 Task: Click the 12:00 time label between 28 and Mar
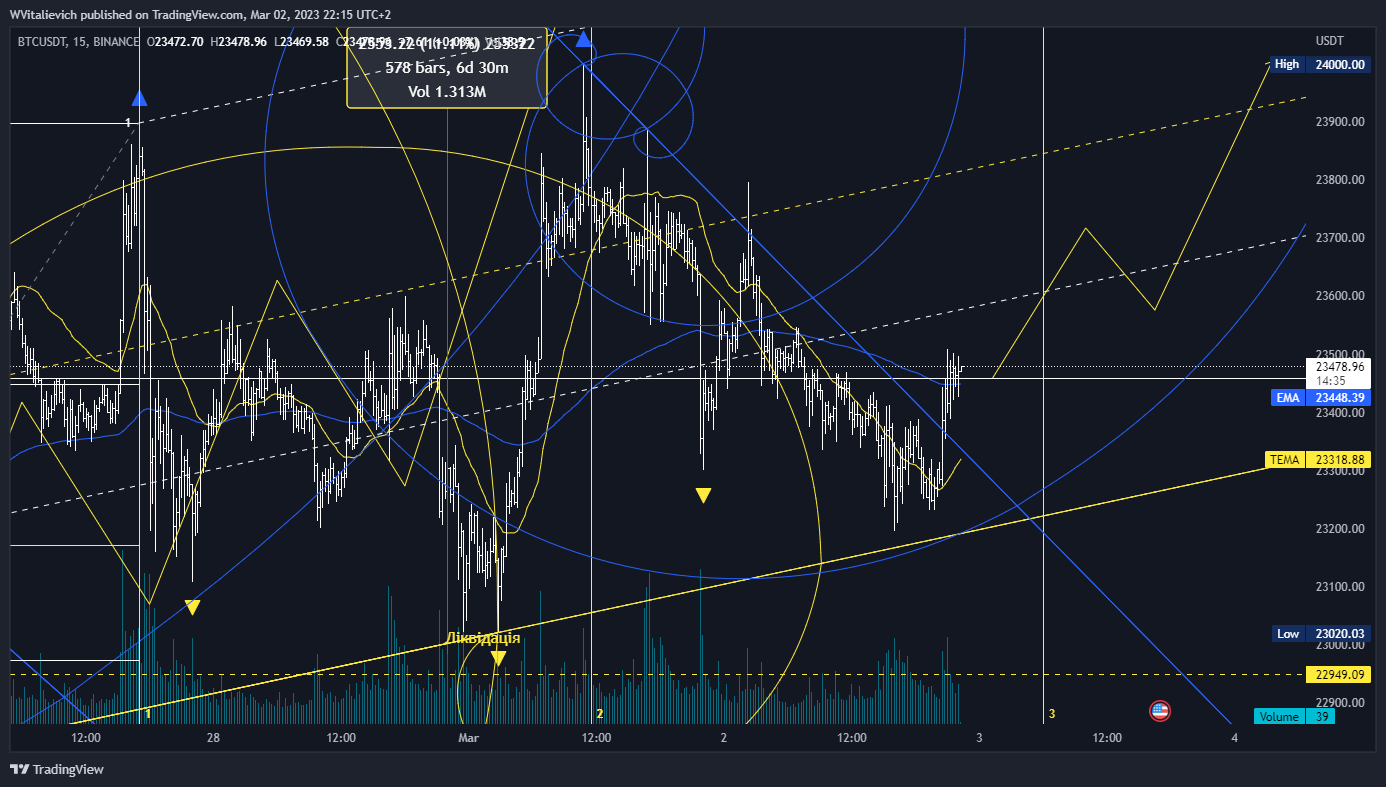point(342,738)
